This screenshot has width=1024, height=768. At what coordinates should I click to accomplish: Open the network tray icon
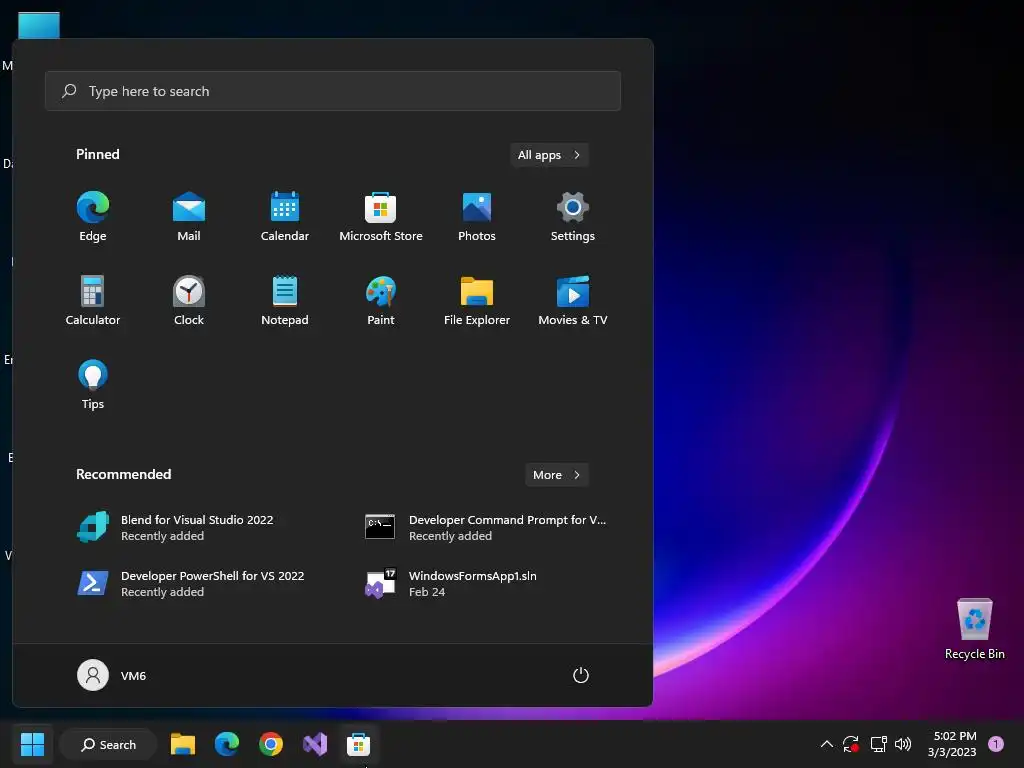878,744
